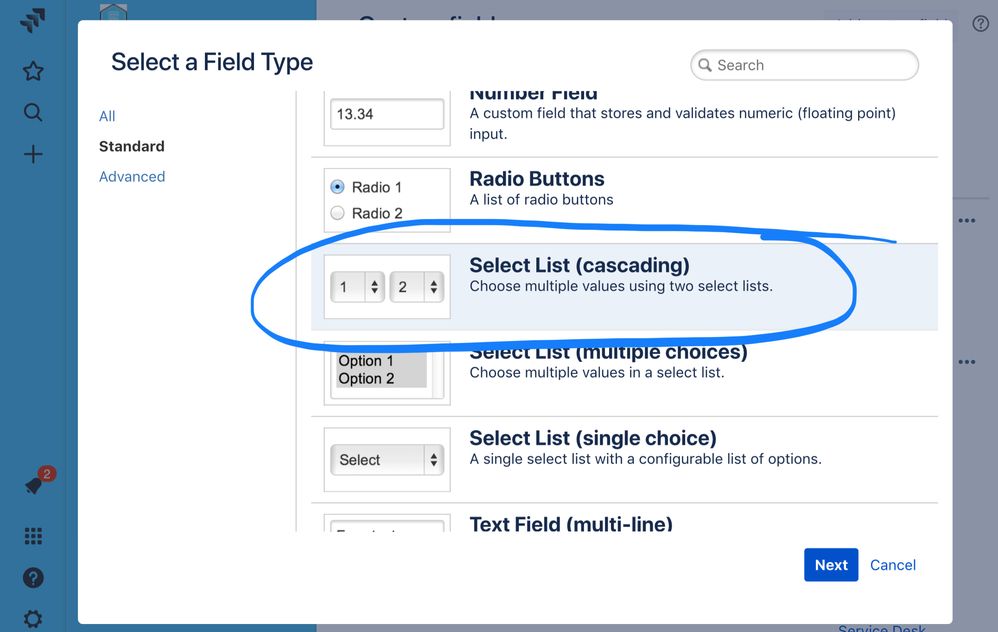998x632 pixels.
Task: Click the 13.34 number preview field
Action: 387,114
